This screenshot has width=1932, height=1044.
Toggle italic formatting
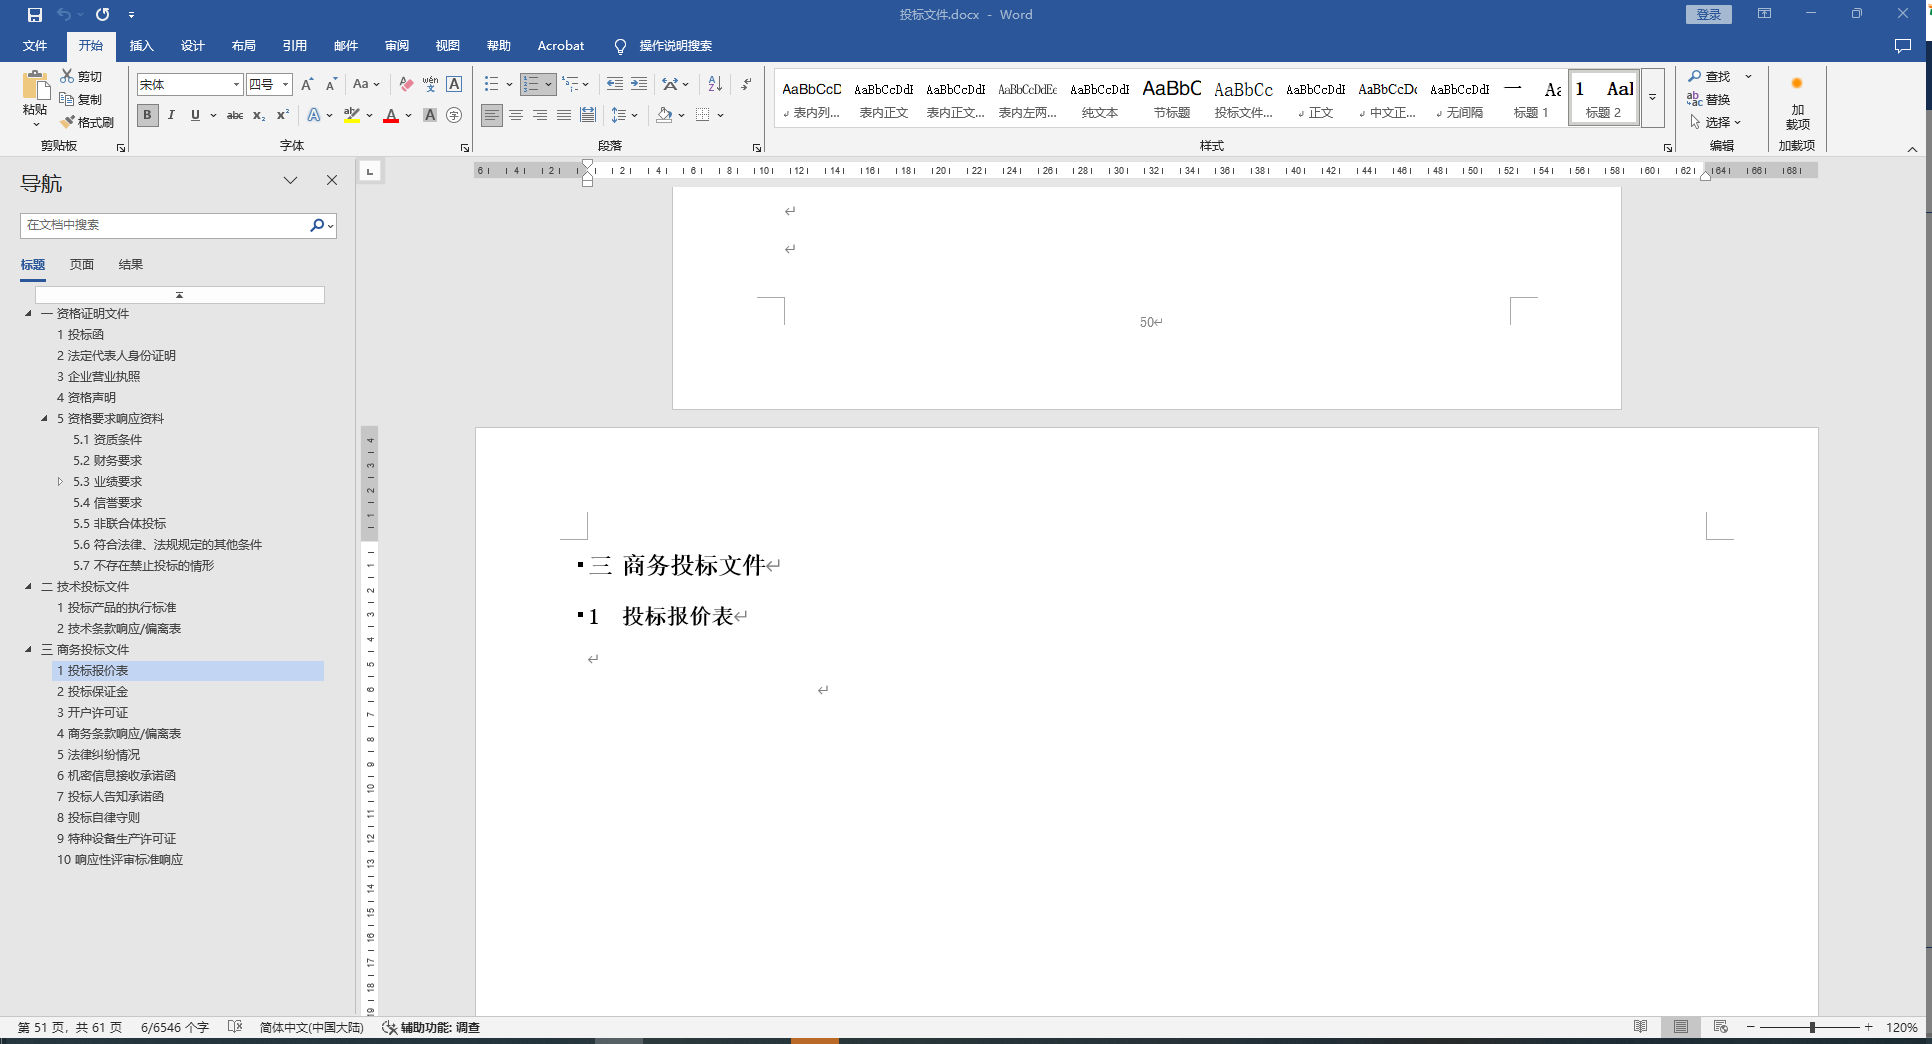pos(171,115)
